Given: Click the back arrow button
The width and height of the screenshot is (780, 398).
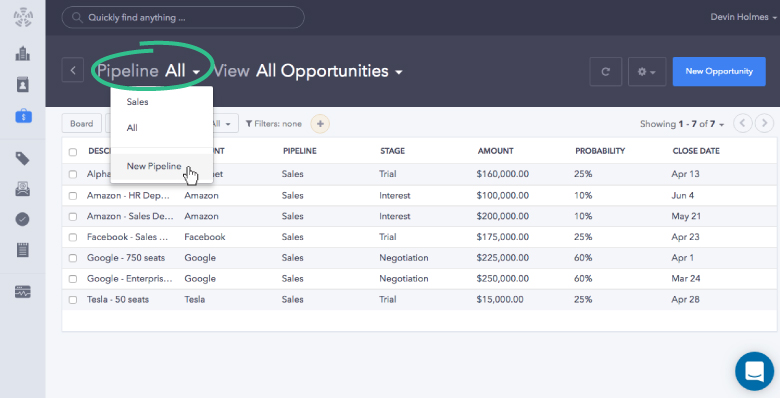Looking at the screenshot, I should 73,70.
